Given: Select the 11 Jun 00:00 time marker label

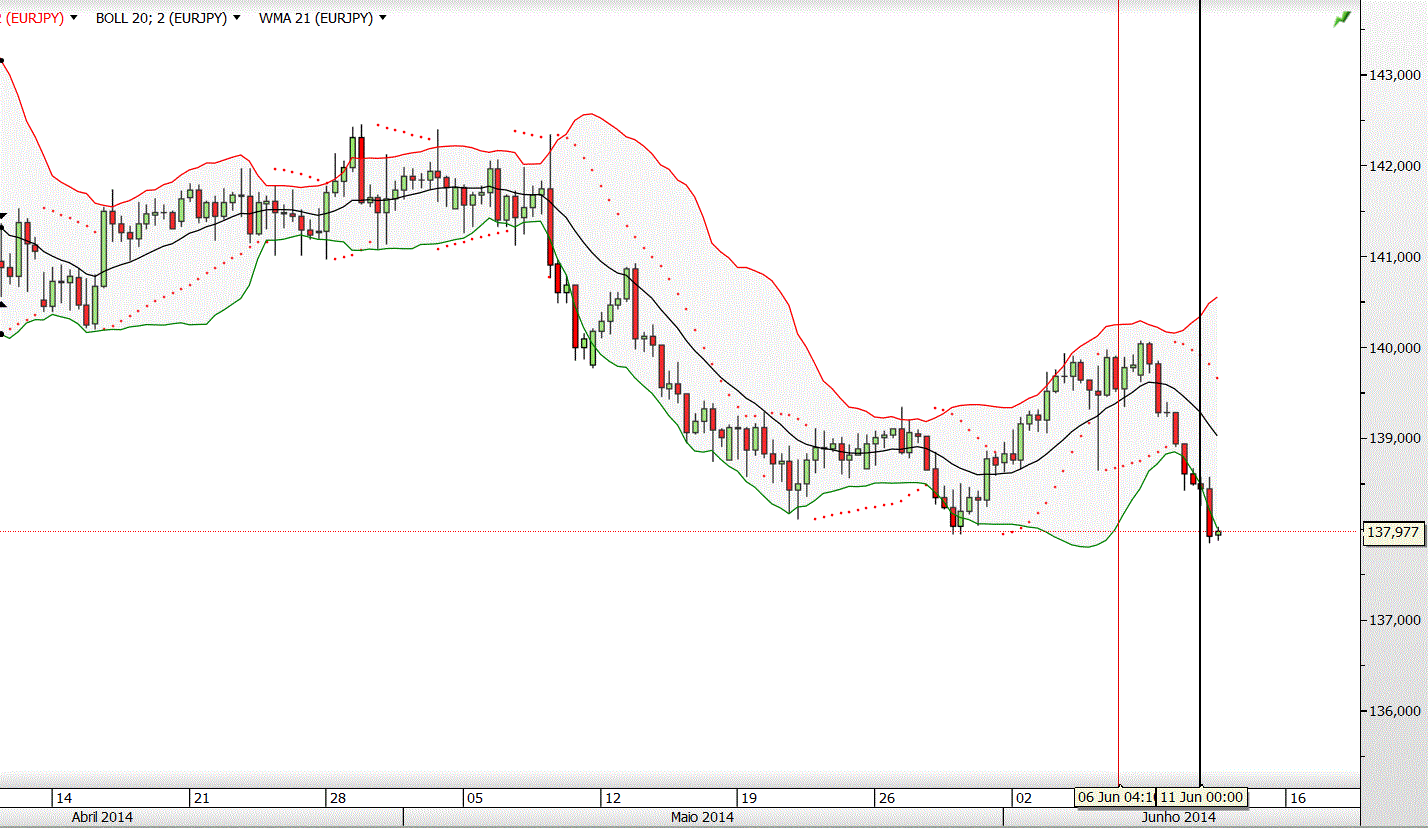Looking at the screenshot, I should 1203,797.
